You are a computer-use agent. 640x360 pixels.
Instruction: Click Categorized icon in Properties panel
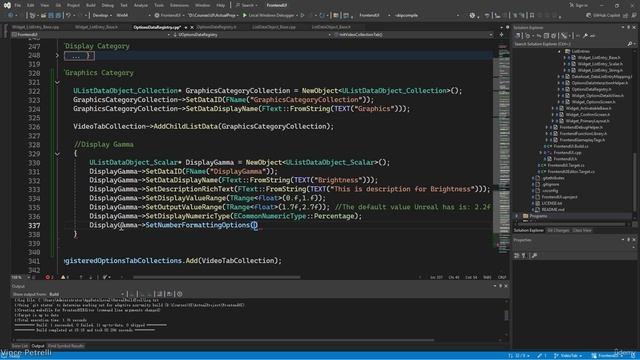(x=517, y=256)
